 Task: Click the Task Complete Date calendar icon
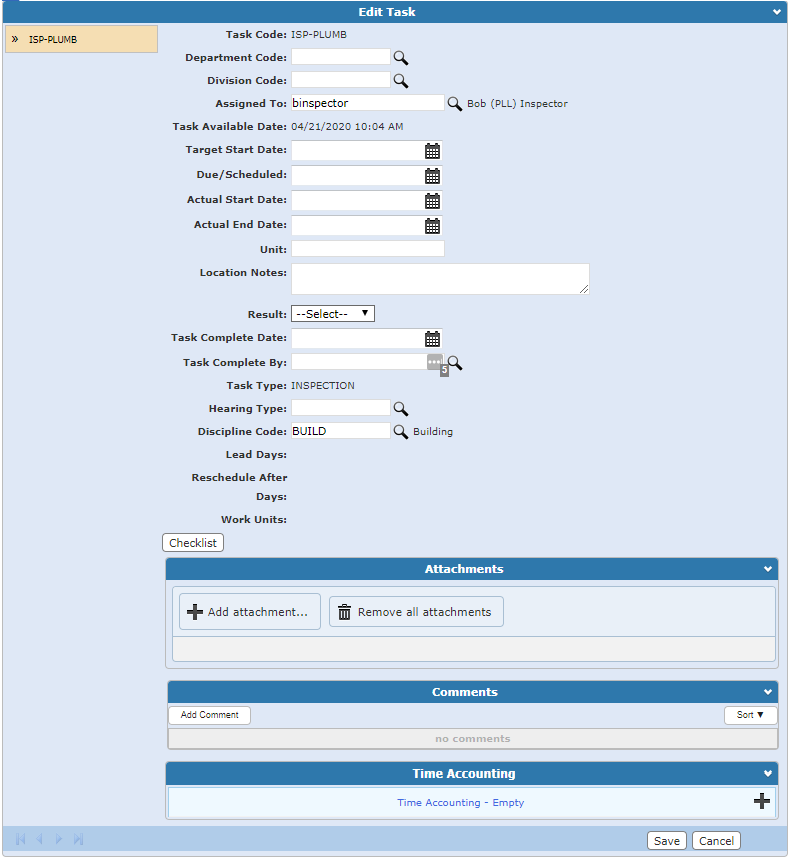(432, 339)
